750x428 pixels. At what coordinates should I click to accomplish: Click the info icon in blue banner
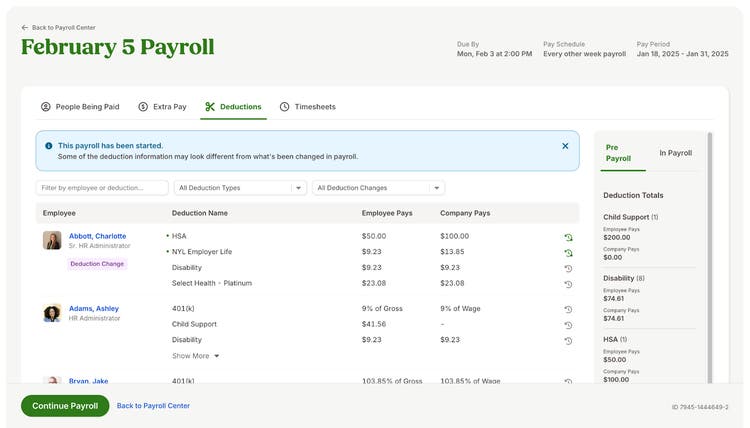coord(48,146)
